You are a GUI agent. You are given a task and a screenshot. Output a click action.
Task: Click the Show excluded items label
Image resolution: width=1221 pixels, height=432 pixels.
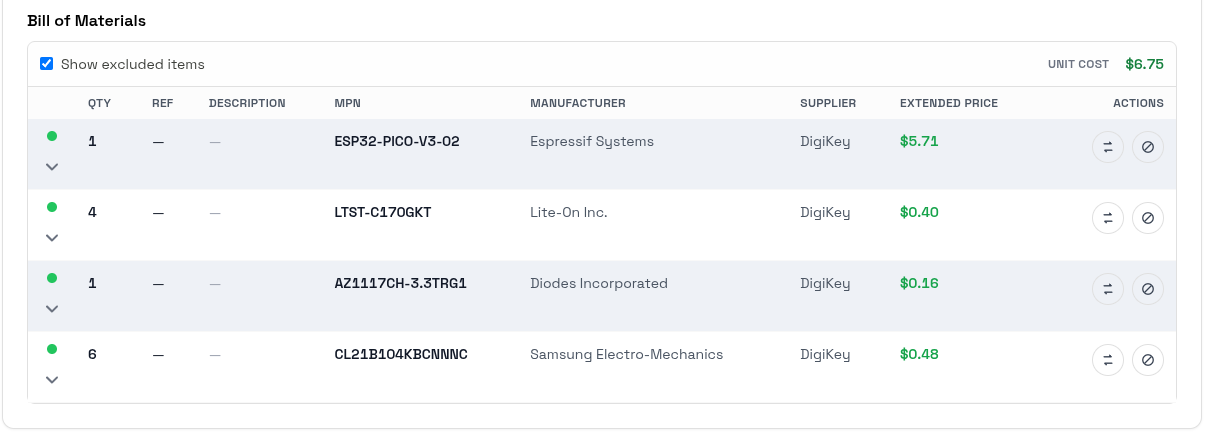coord(132,64)
